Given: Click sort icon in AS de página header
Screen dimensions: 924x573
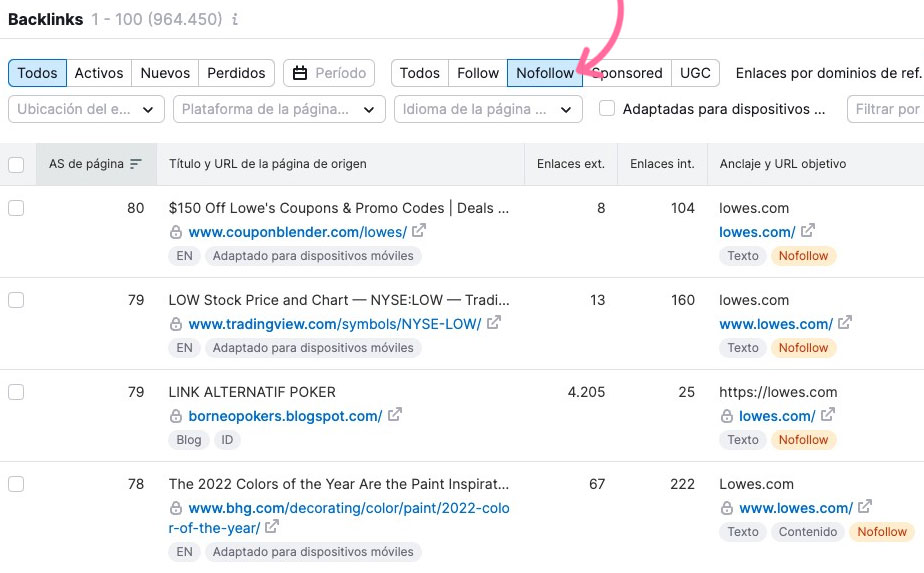Looking at the screenshot, I should [x=136, y=164].
